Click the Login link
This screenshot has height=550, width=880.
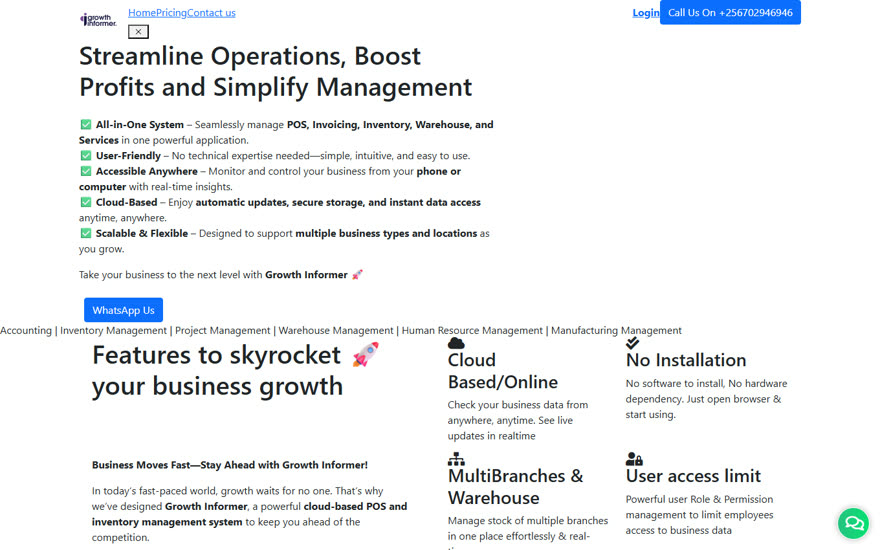[645, 12]
